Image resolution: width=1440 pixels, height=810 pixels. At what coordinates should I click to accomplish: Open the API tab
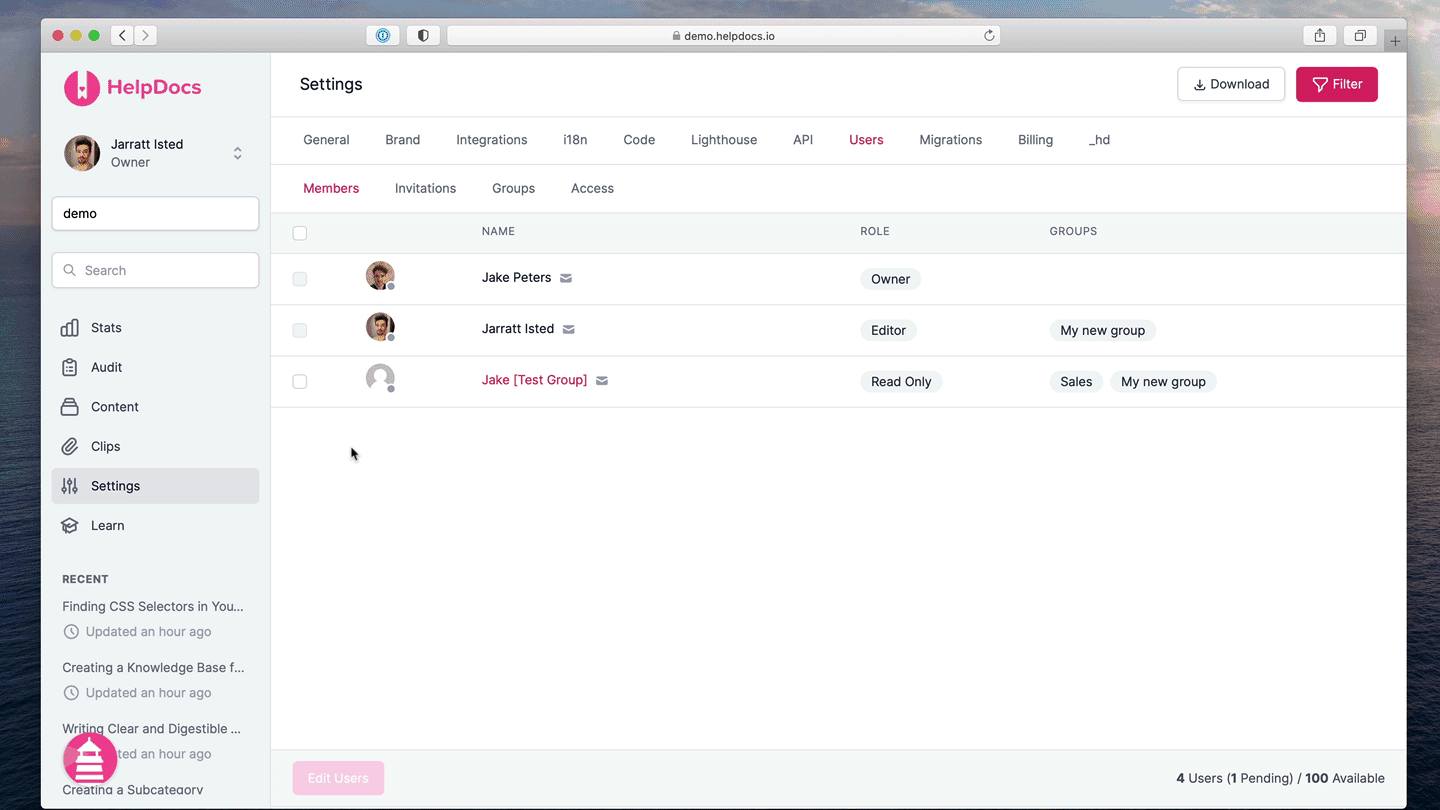[x=803, y=140]
